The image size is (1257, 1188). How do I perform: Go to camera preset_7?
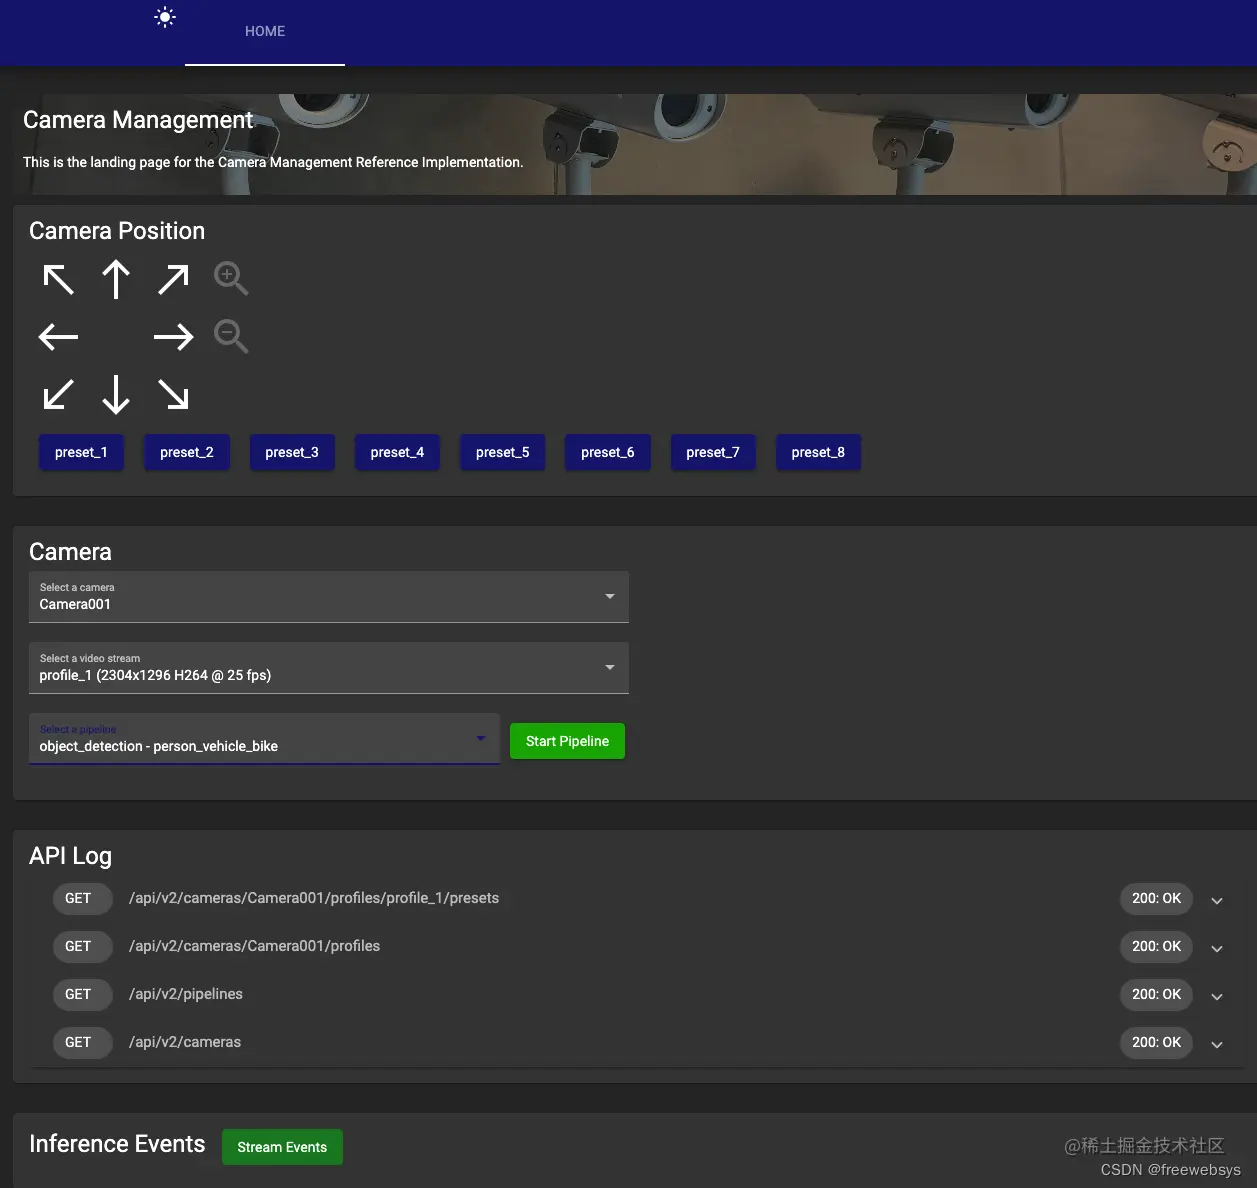713,452
